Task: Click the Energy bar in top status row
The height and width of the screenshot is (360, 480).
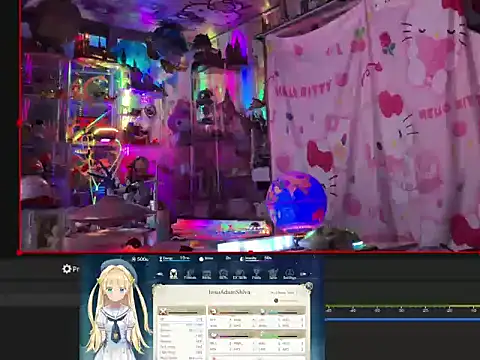Action: click(174, 259)
